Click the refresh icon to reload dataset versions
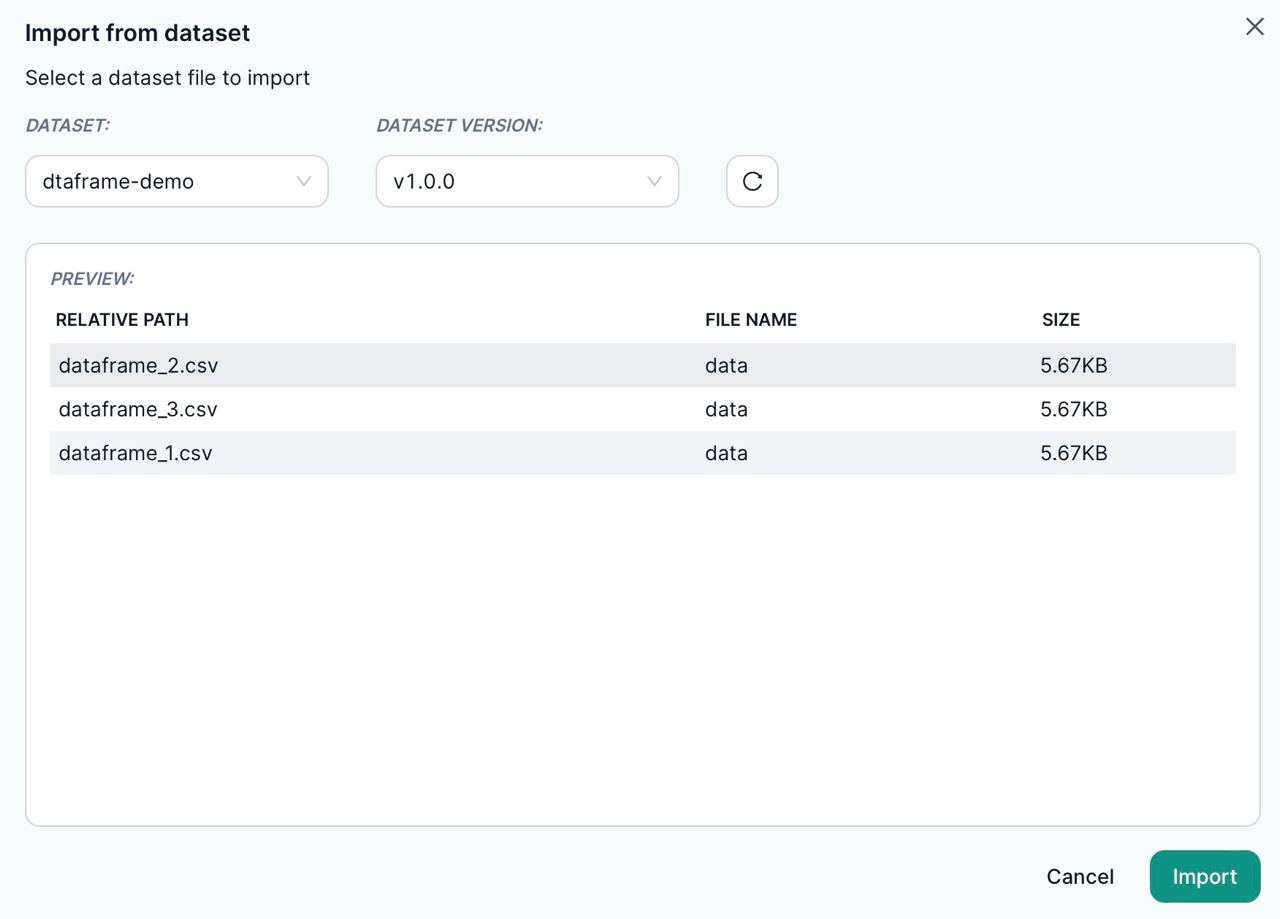Viewport: 1280px width, 919px height. [x=751, y=181]
